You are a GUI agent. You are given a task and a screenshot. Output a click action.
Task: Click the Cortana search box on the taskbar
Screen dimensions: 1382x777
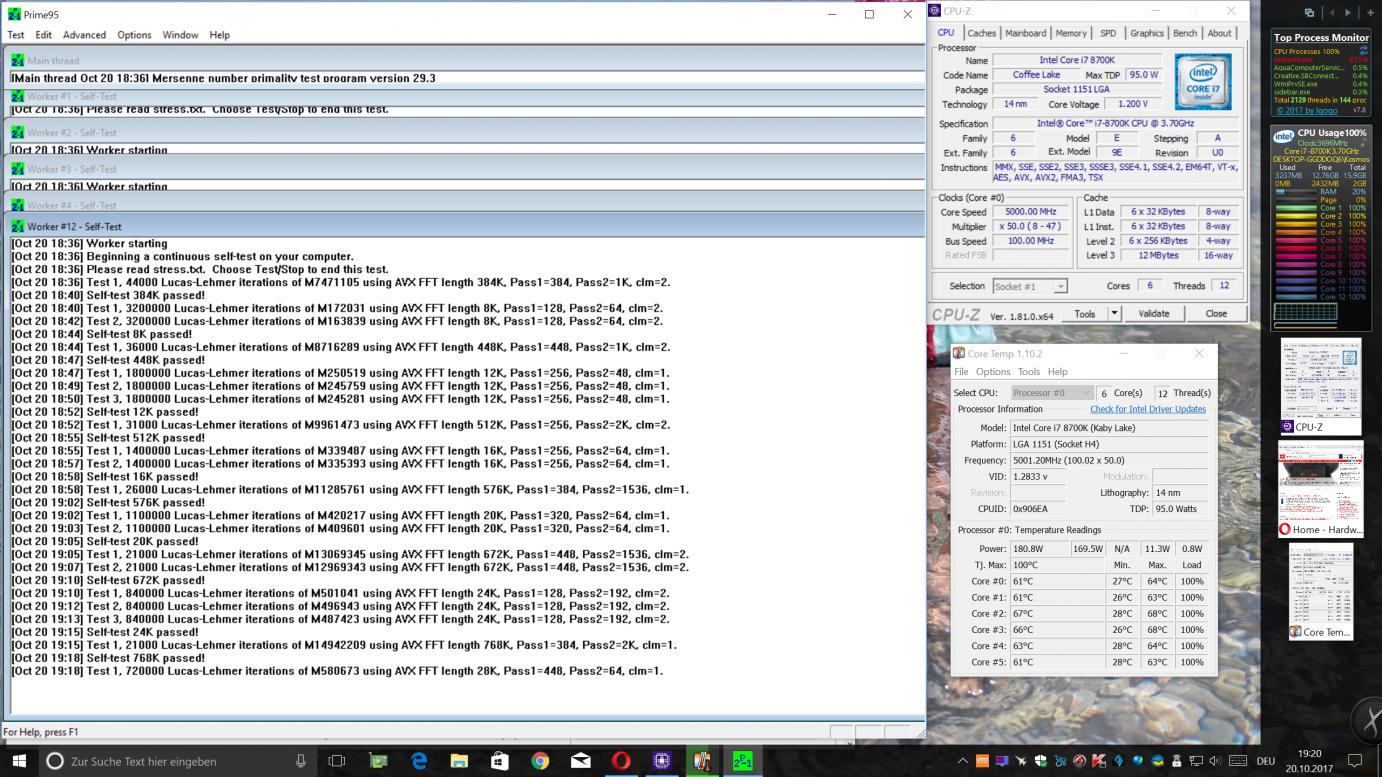(x=176, y=761)
